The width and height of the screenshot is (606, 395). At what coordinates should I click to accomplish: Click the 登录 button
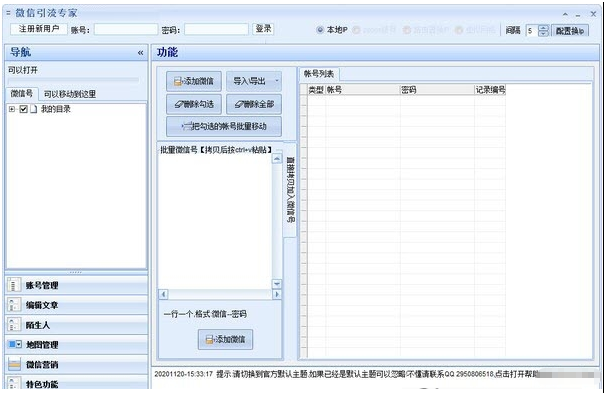263,29
